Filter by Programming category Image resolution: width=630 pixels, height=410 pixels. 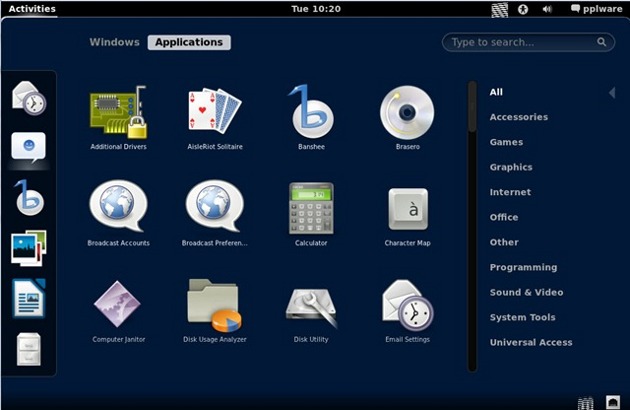click(x=524, y=267)
